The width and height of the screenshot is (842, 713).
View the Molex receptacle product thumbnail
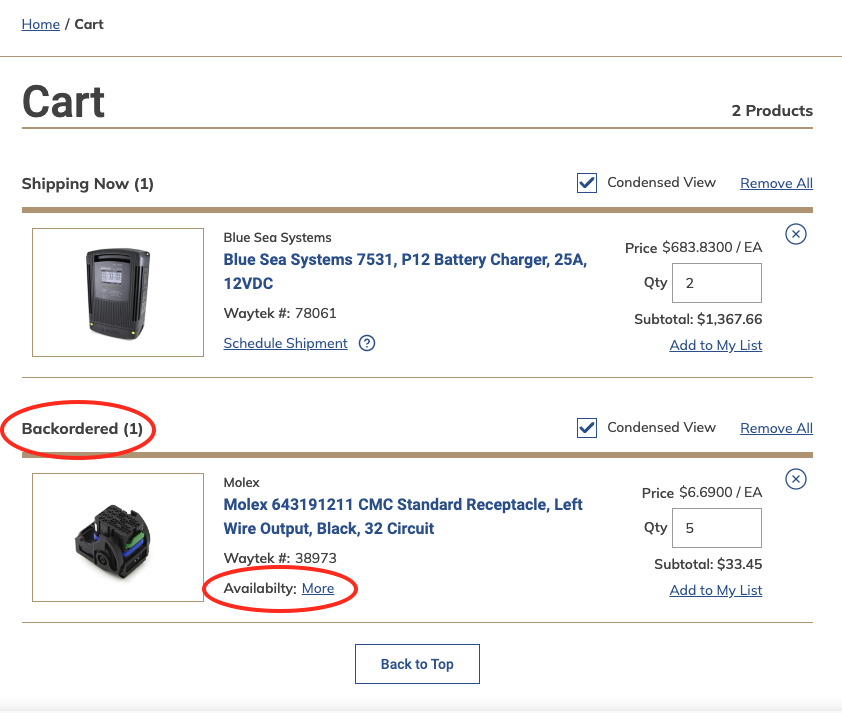117,537
